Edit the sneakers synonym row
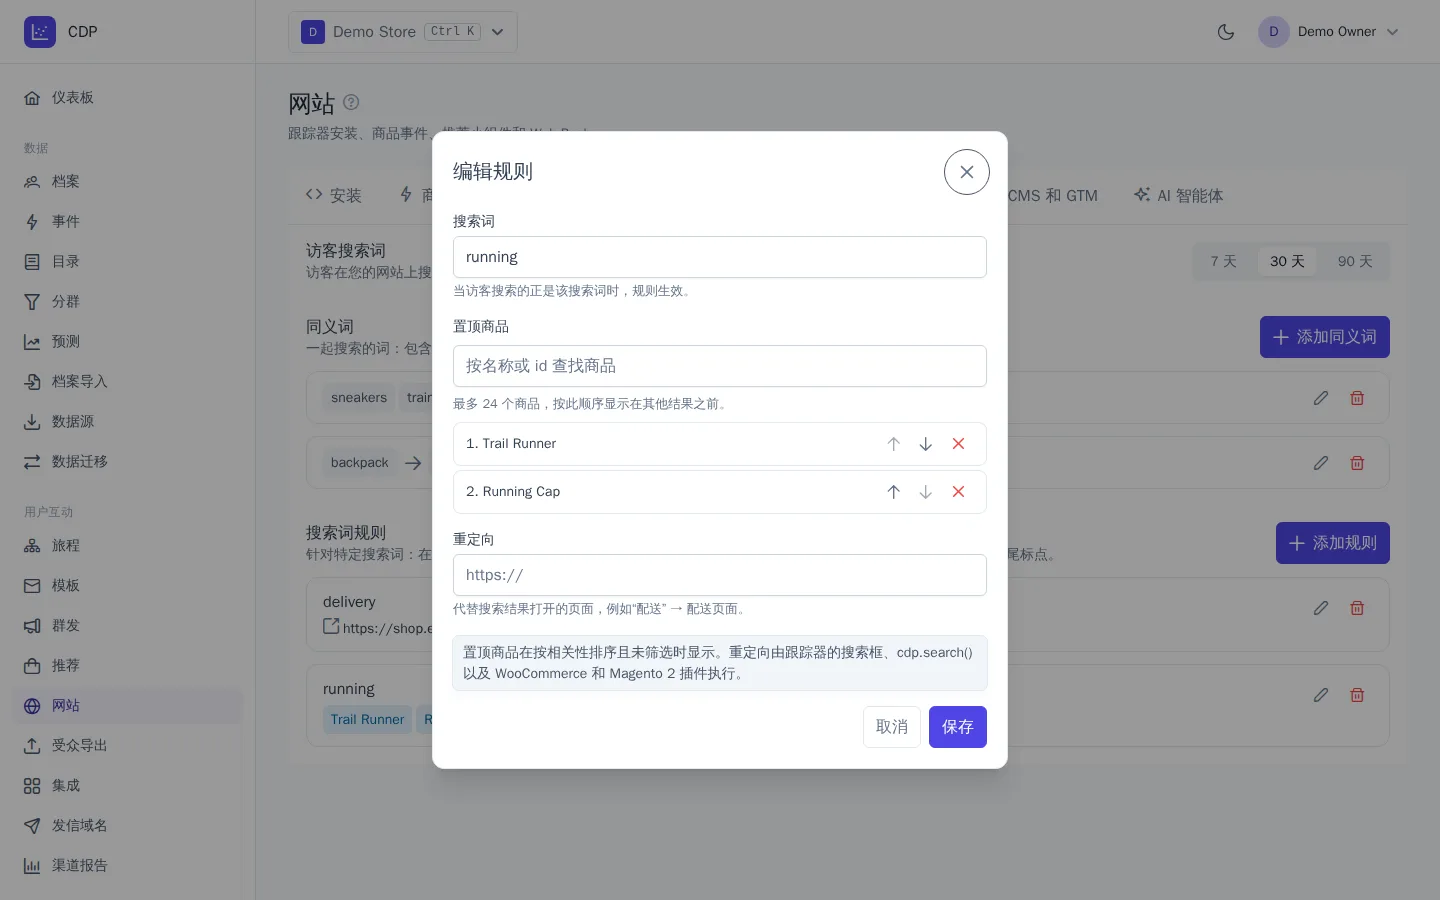The height and width of the screenshot is (900, 1440). click(1321, 398)
